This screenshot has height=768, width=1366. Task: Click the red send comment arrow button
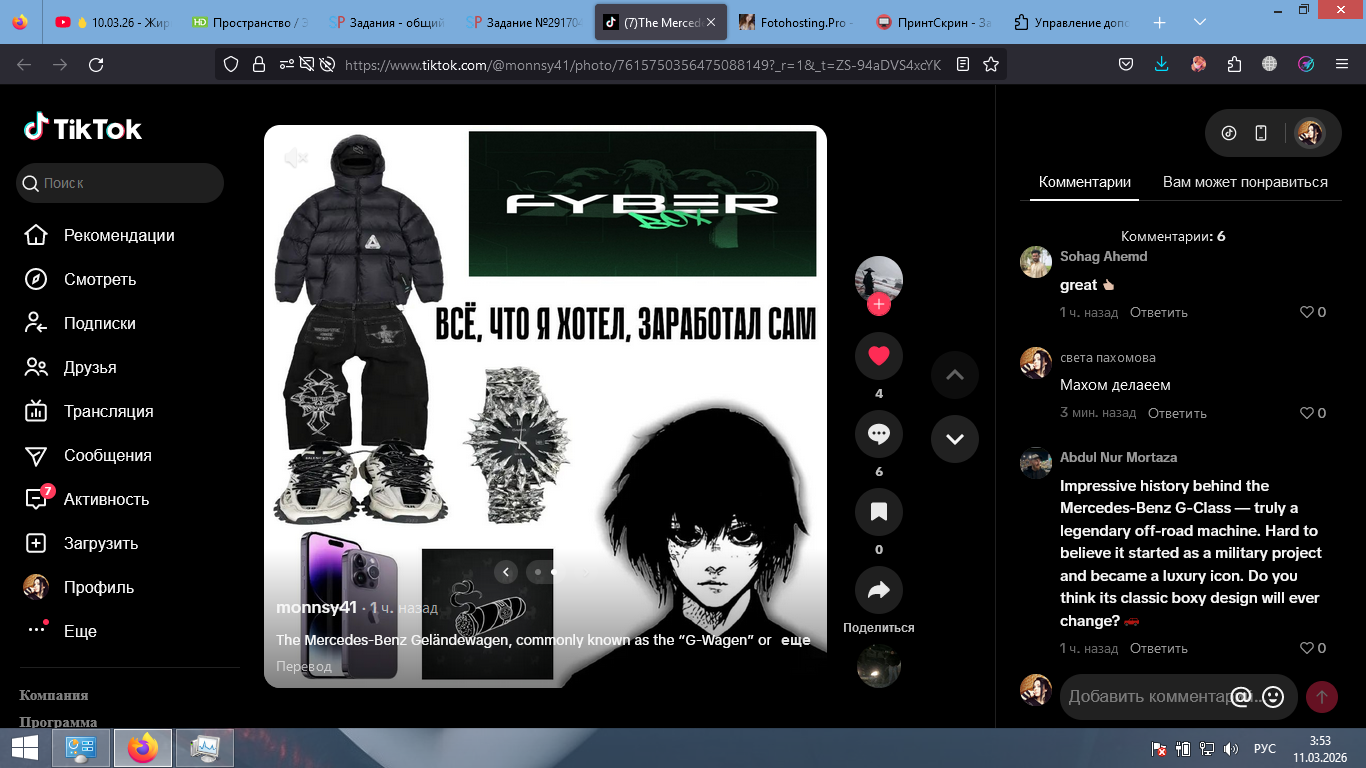1322,697
